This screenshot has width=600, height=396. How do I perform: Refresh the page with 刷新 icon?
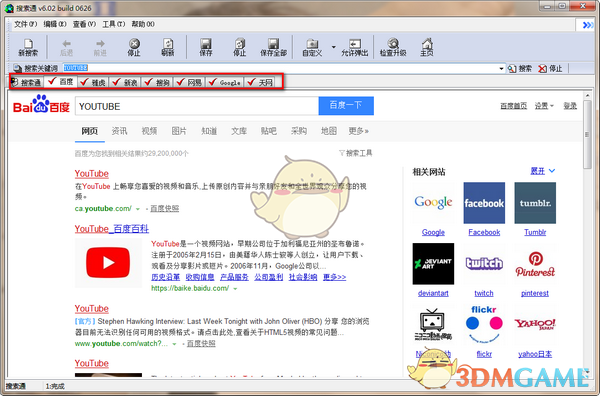point(168,47)
